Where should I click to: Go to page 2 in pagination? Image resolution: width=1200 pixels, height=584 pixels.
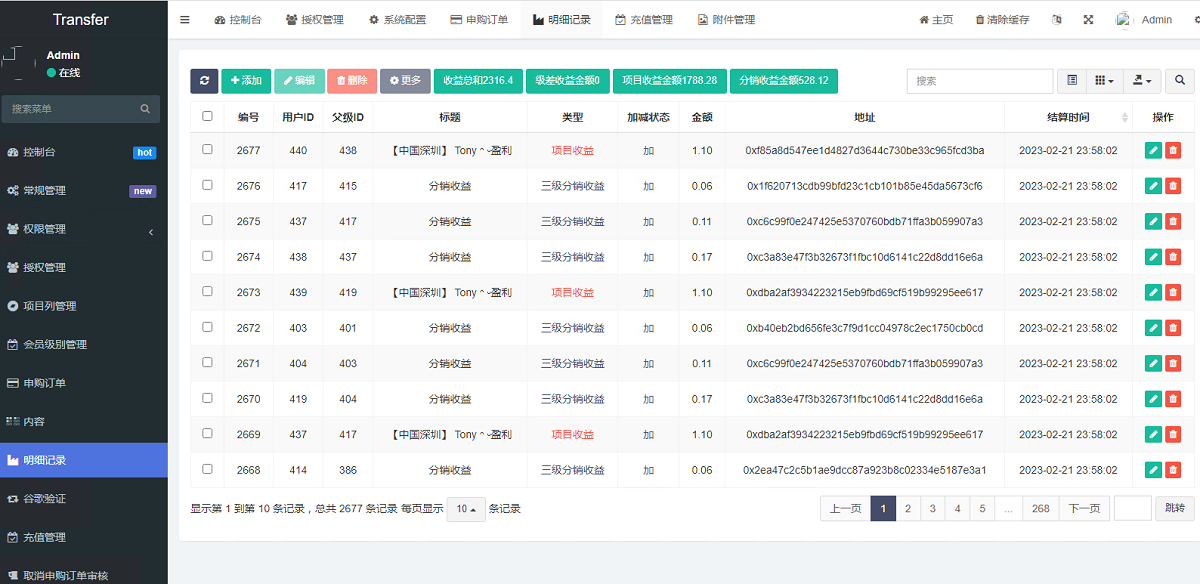[908, 509]
